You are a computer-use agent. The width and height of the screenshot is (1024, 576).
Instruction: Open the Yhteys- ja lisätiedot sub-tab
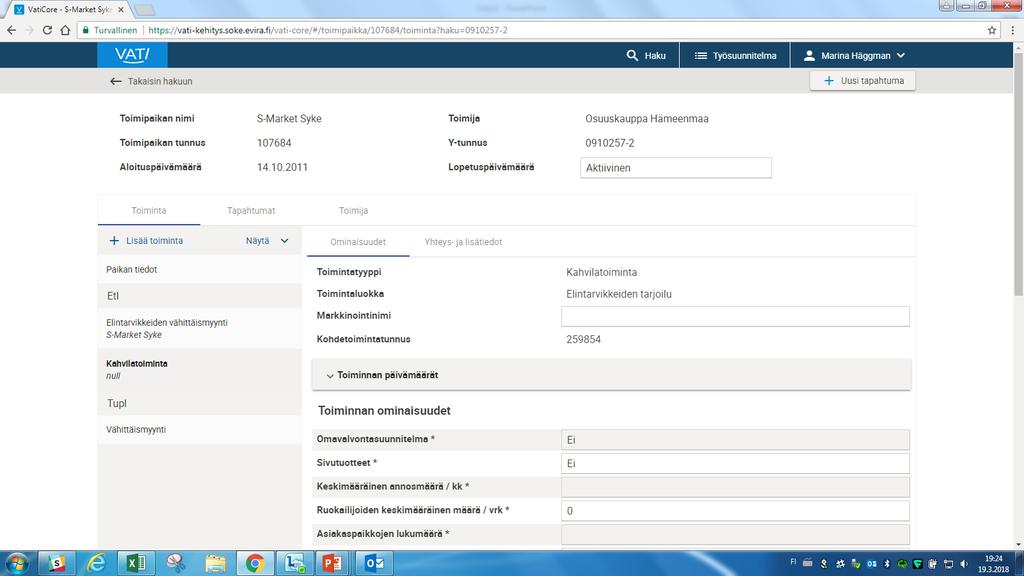[x=463, y=242]
